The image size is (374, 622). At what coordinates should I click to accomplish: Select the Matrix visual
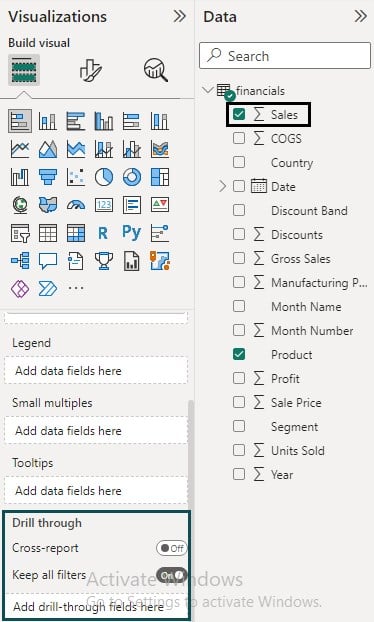coord(76,233)
